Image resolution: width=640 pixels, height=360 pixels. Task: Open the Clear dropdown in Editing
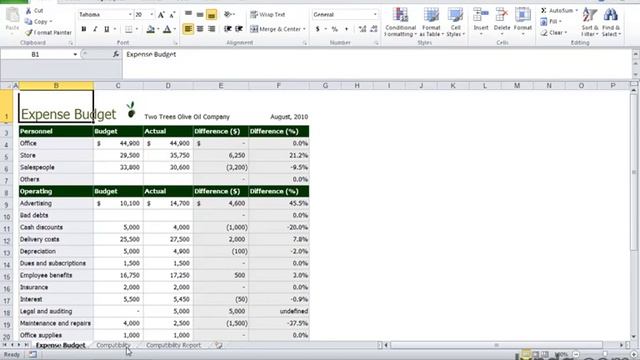coord(554,33)
